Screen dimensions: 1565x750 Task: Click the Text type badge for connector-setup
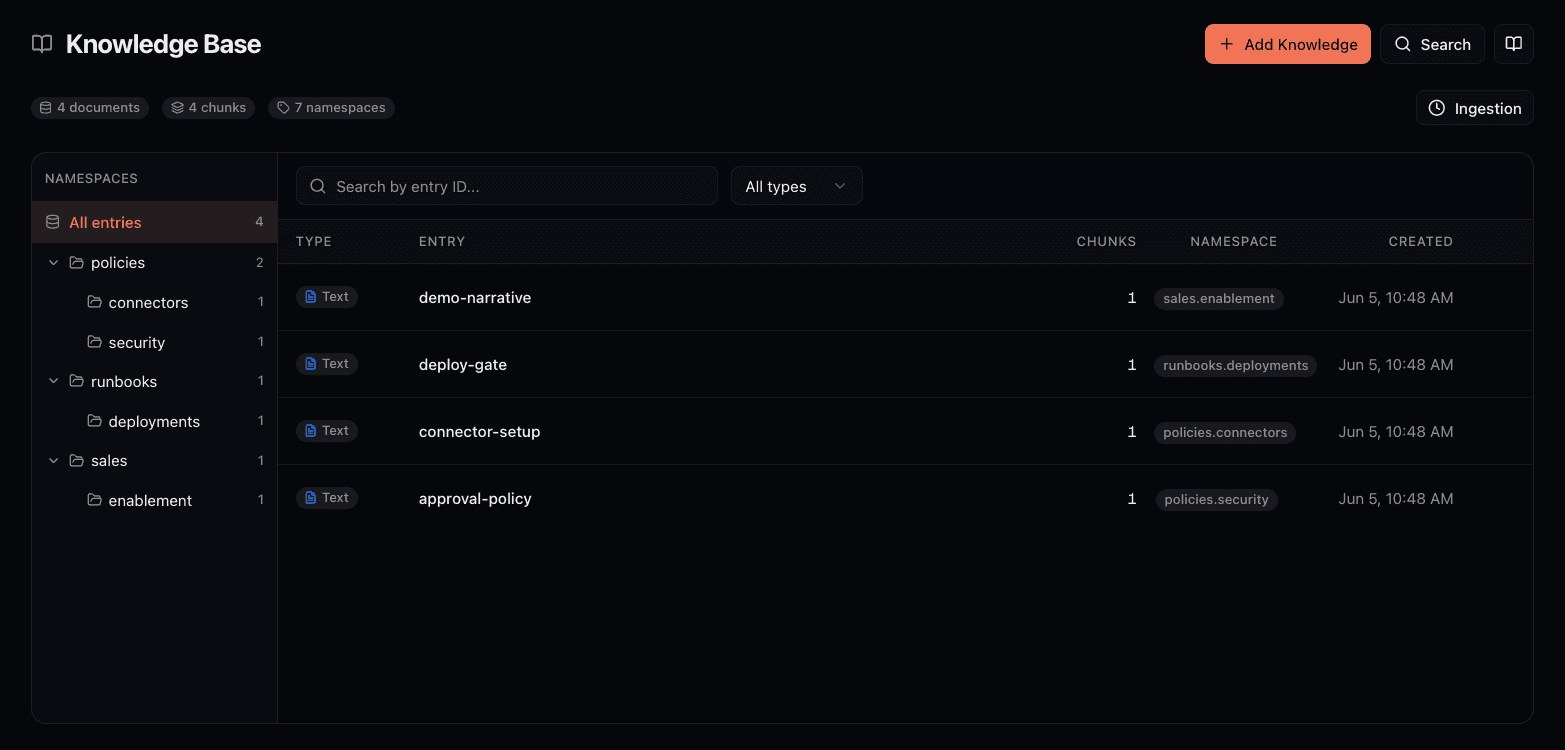(x=327, y=431)
